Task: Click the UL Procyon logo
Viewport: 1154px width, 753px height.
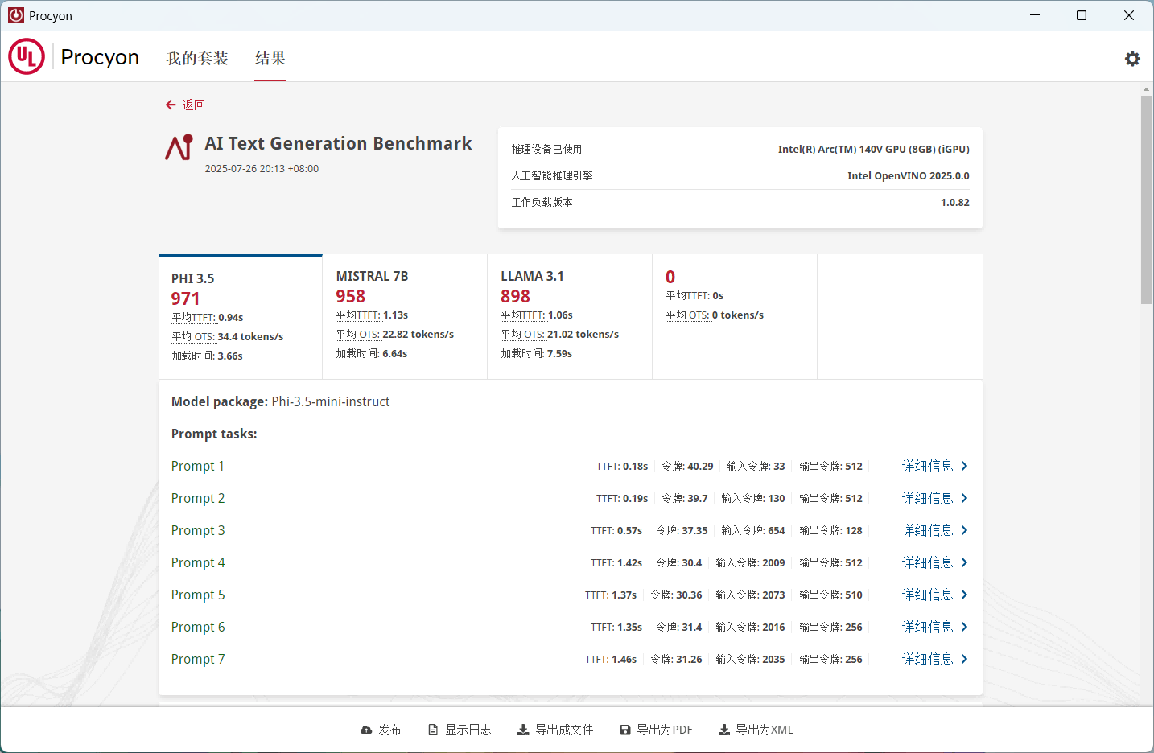Action: coord(26,57)
